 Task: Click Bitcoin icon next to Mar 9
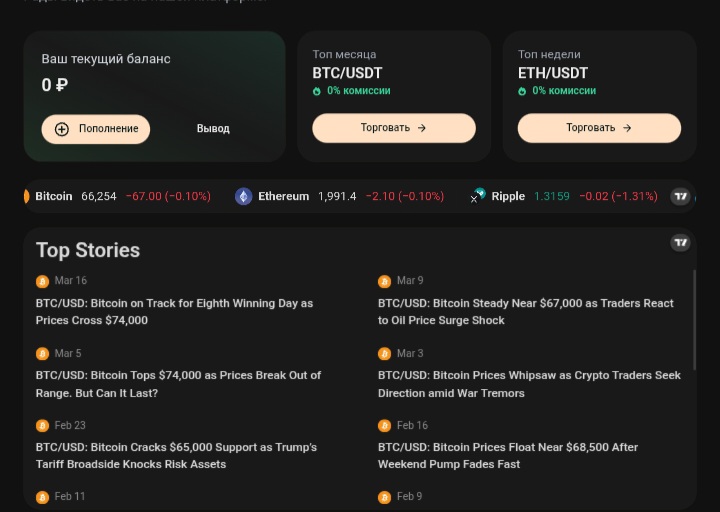[384, 282]
